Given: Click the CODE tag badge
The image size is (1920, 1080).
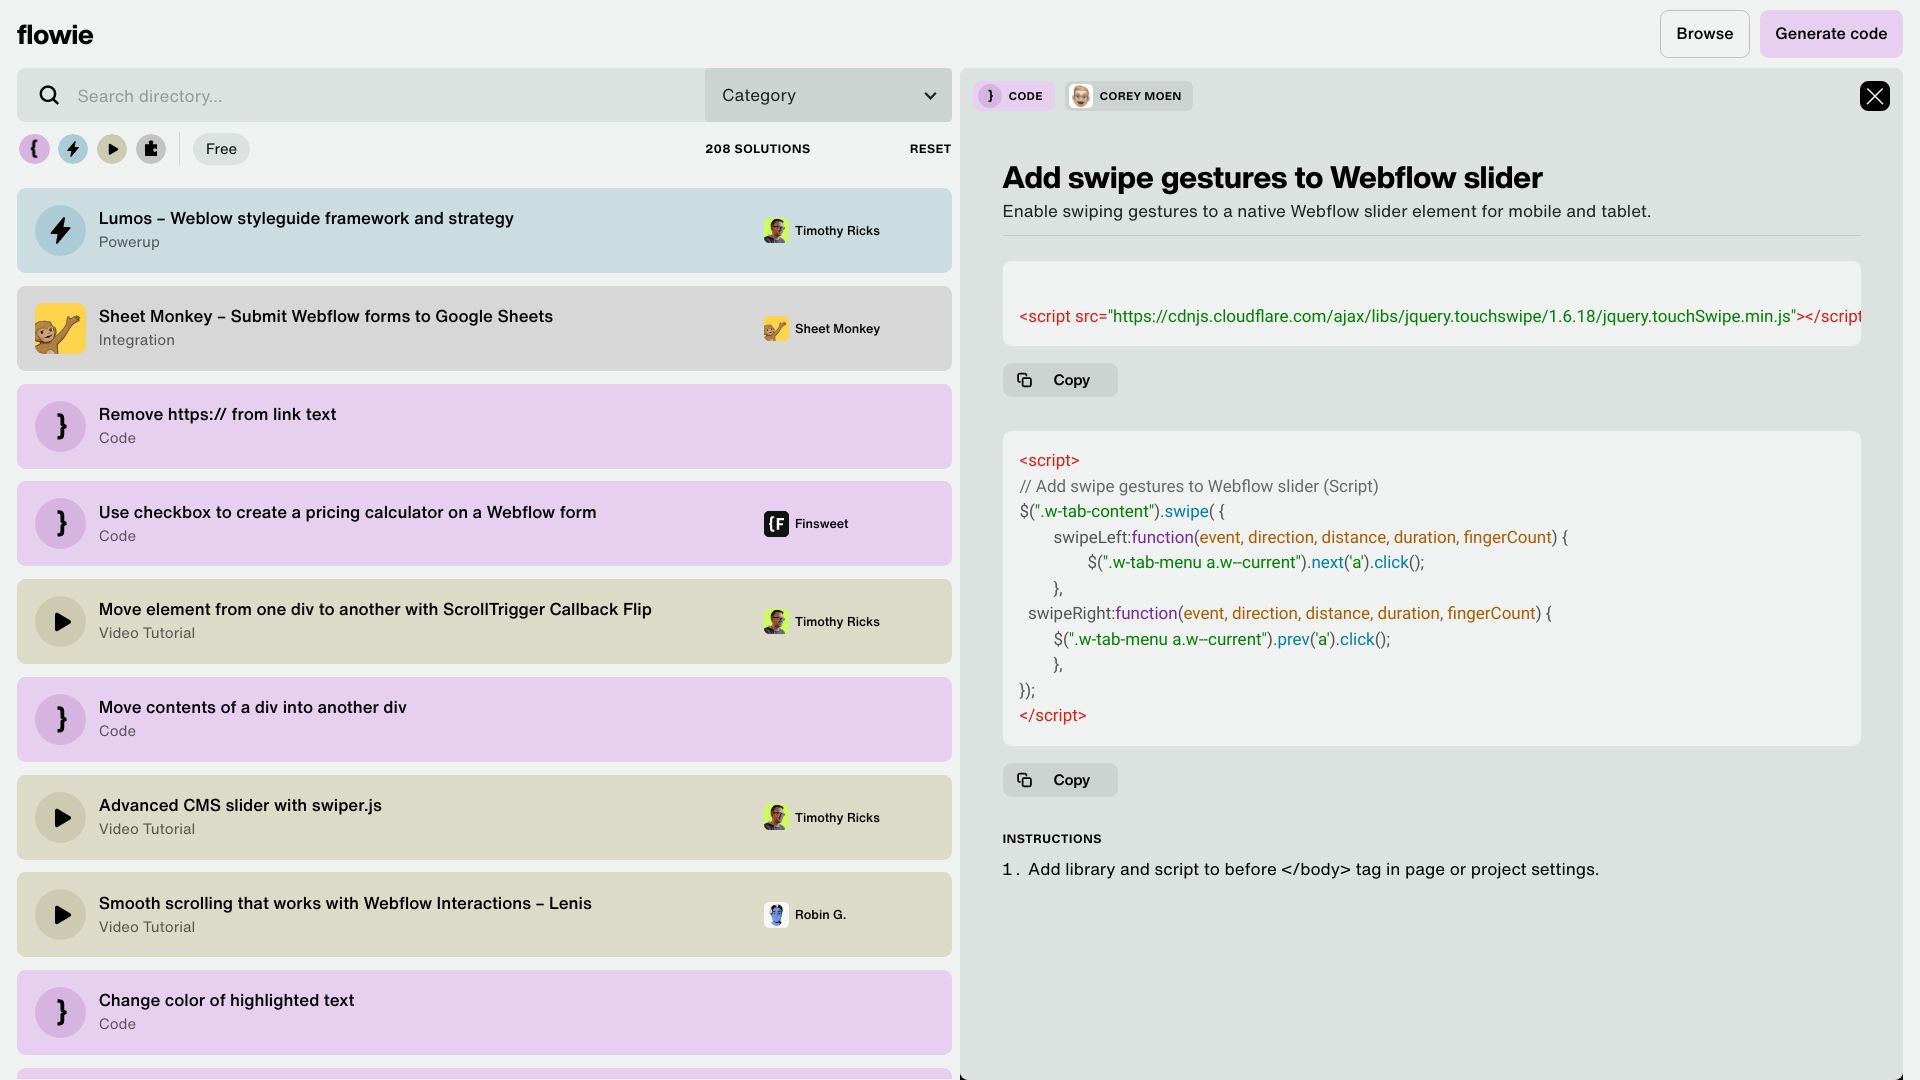Looking at the screenshot, I should point(1013,96).
